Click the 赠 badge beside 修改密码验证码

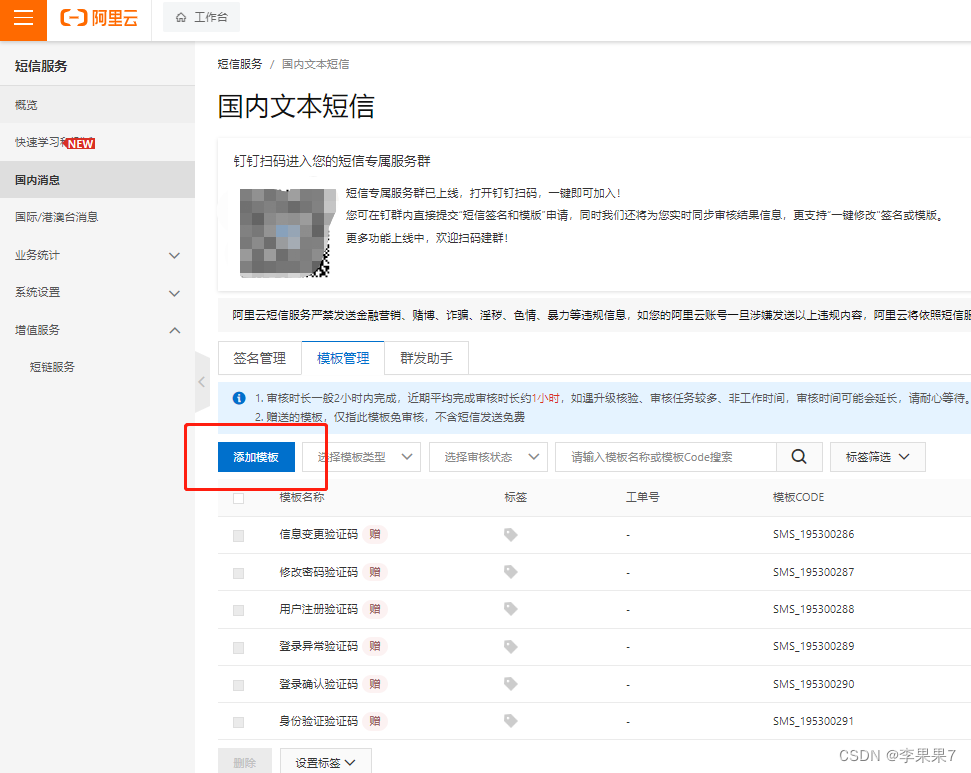[x=375, y=572]
